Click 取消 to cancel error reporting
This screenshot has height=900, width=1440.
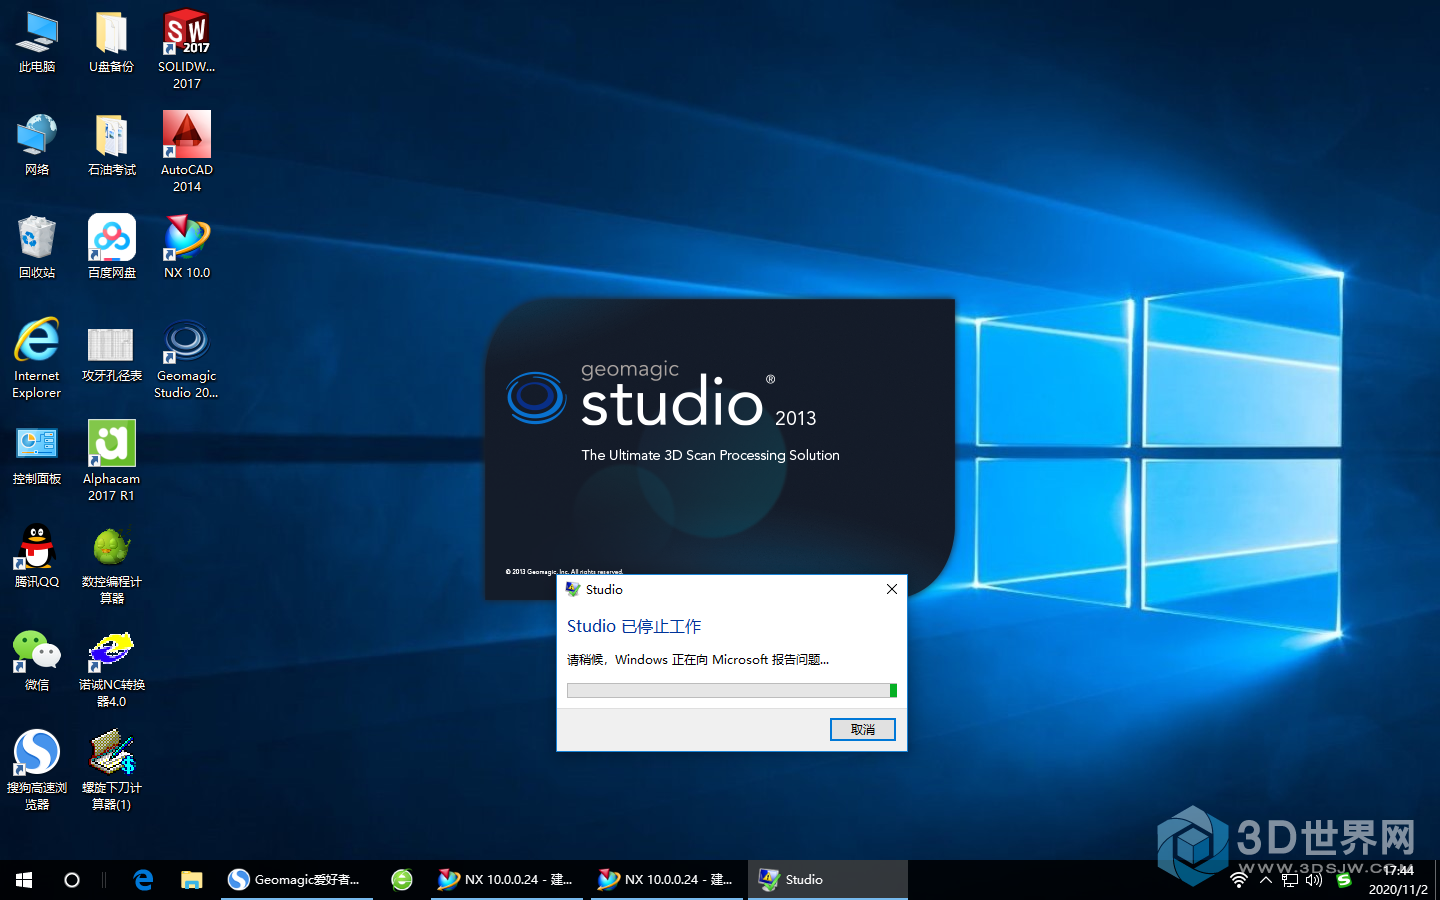[862, 730]
